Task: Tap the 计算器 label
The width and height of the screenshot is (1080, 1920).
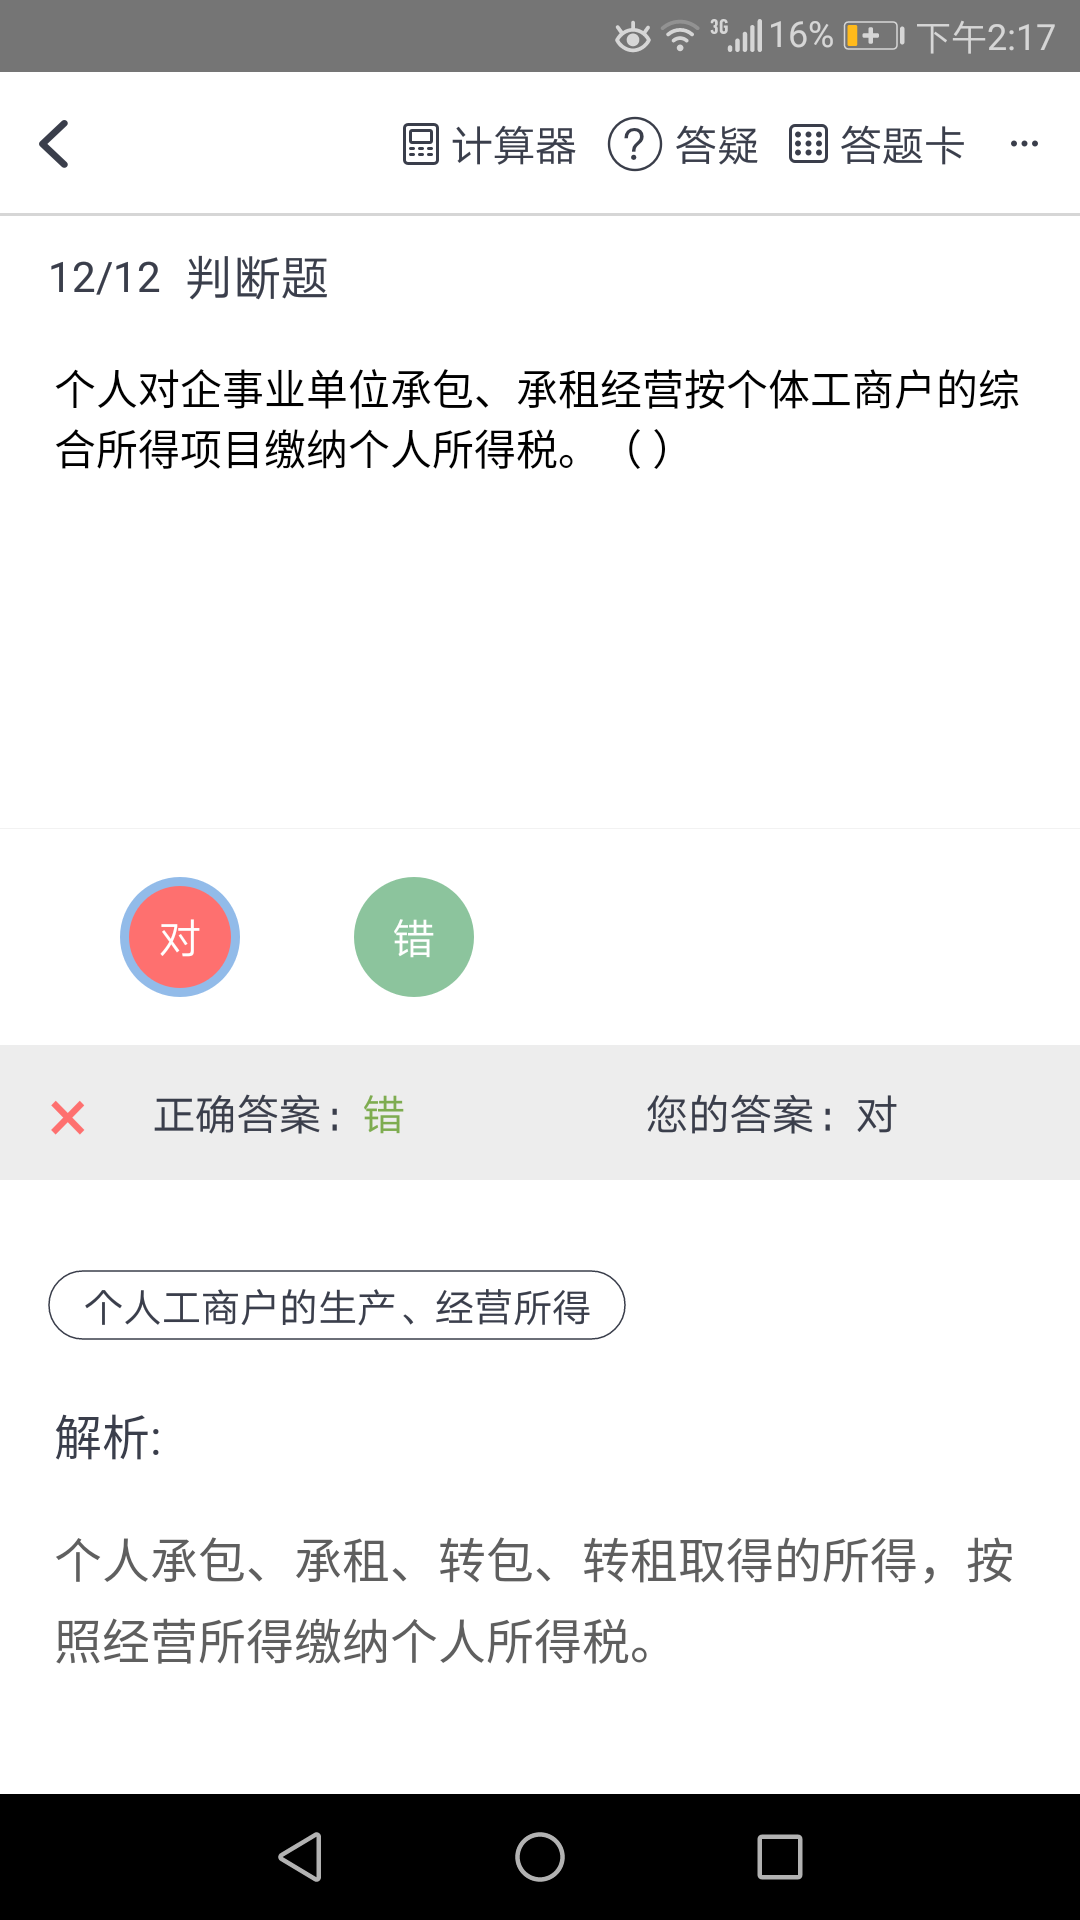Action: point(514,146)
